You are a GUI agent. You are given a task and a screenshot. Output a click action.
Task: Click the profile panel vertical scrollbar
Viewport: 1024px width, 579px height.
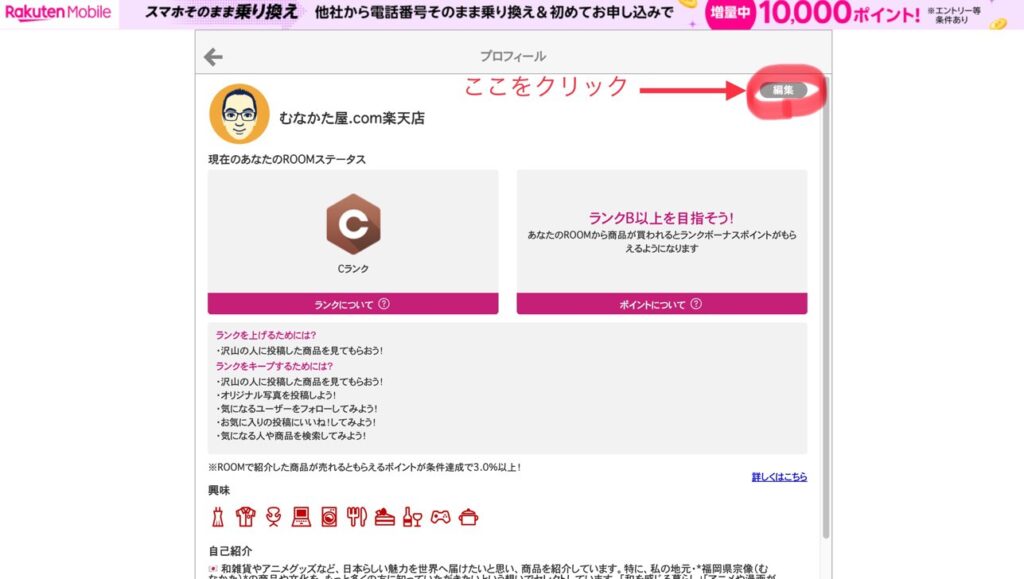(825, 300)
